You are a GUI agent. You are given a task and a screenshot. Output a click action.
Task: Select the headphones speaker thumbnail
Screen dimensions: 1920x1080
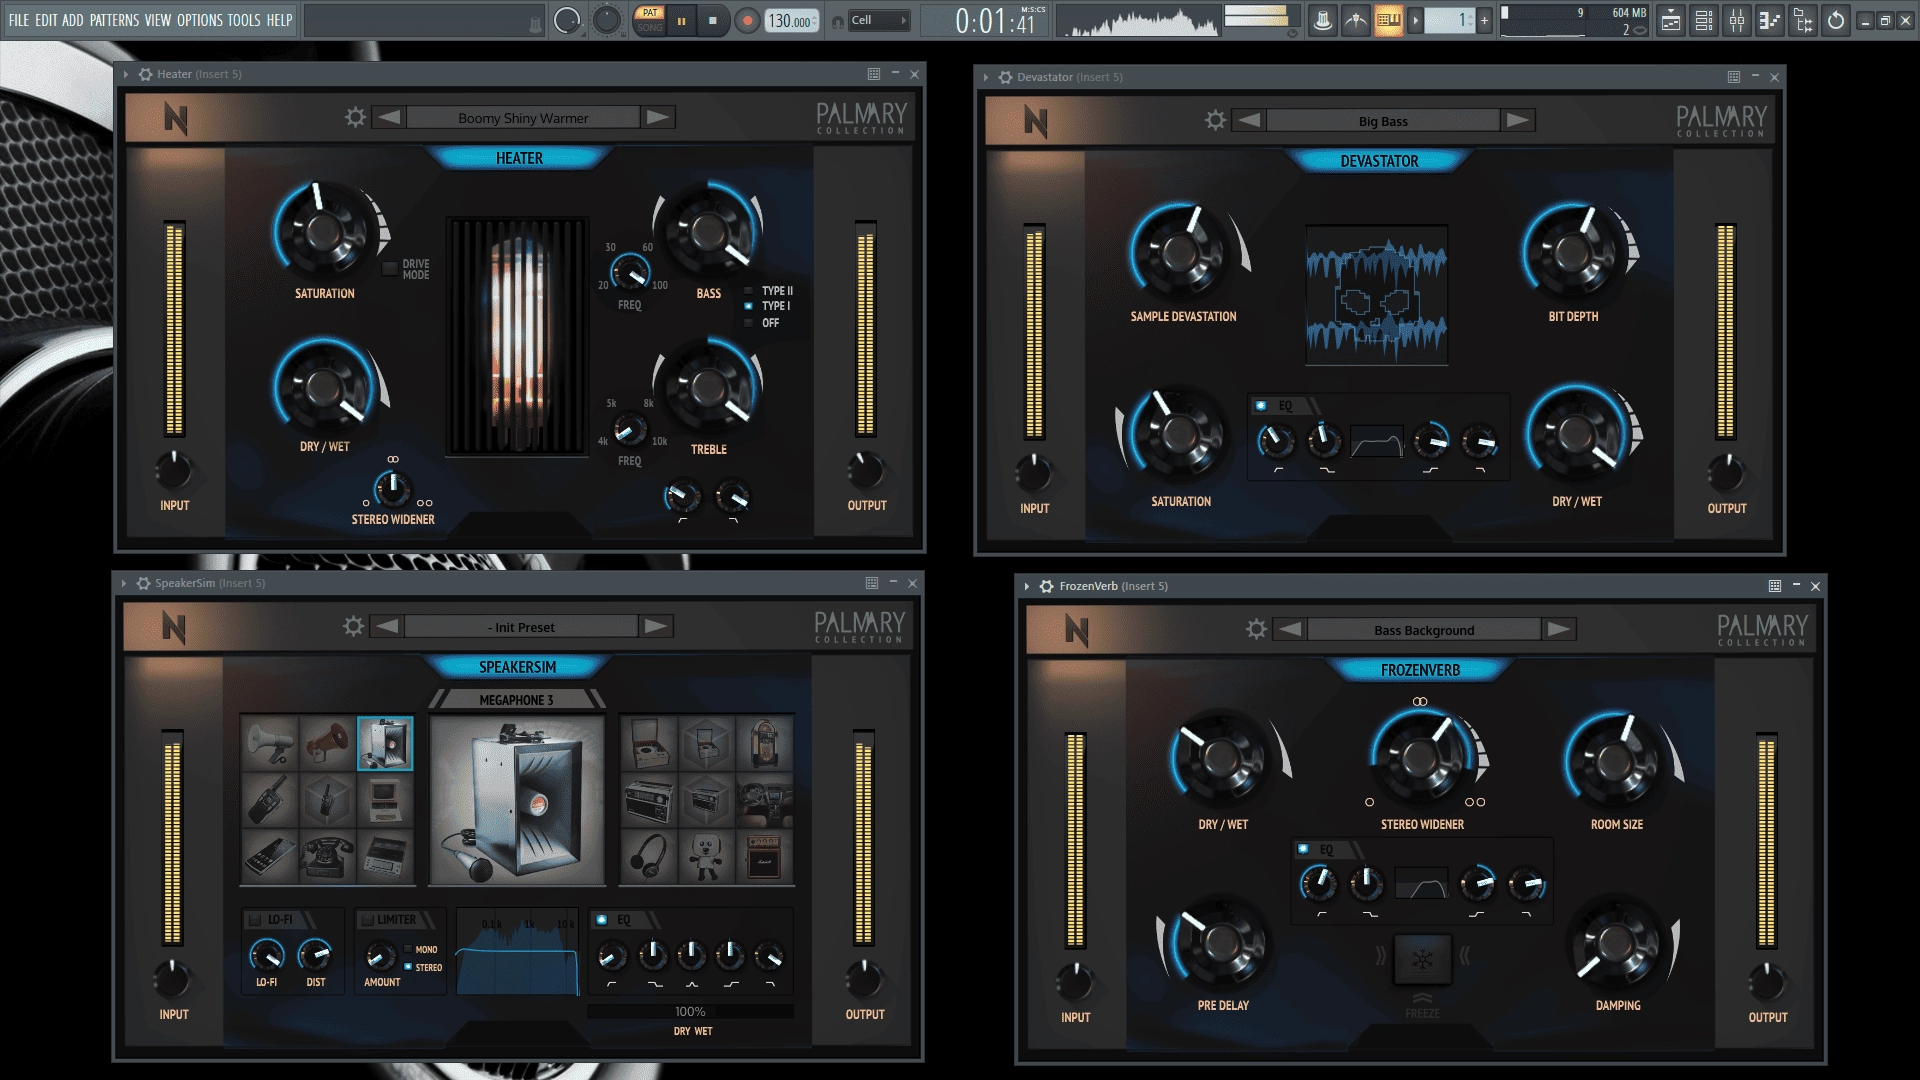(x=649, y=857)
